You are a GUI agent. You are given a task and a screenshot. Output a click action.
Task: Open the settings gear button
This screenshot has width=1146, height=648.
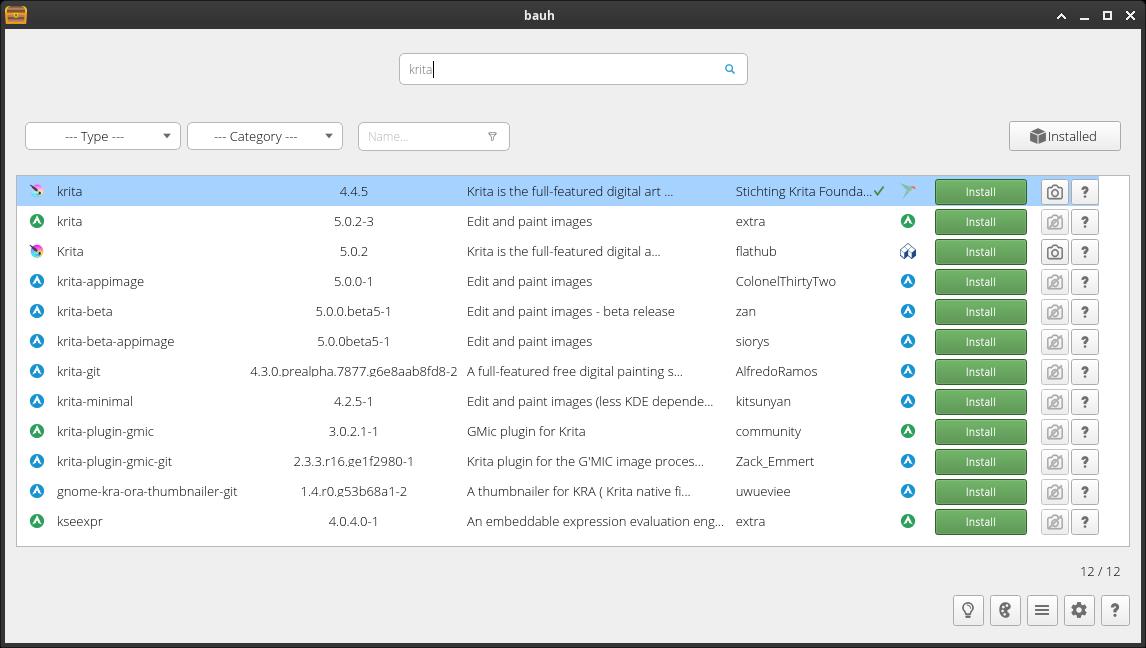pos(1079,610)
